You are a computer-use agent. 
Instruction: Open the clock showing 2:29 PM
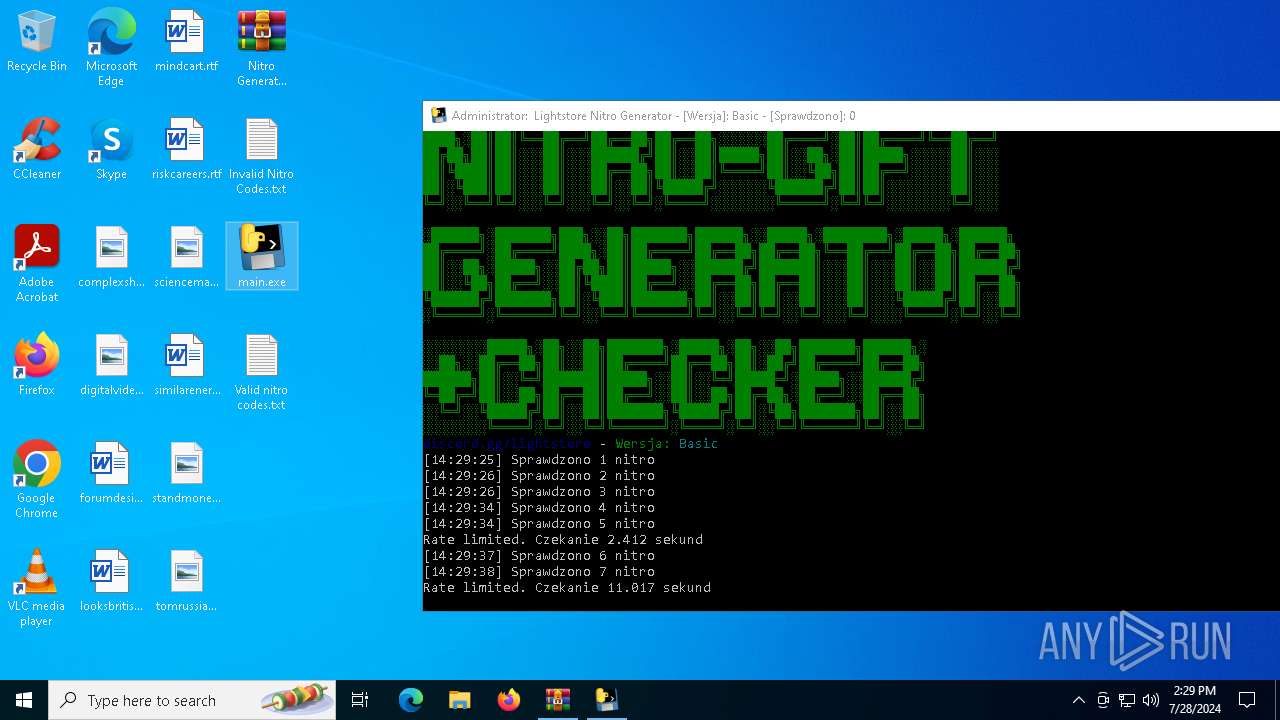(x=1195, y=700)
